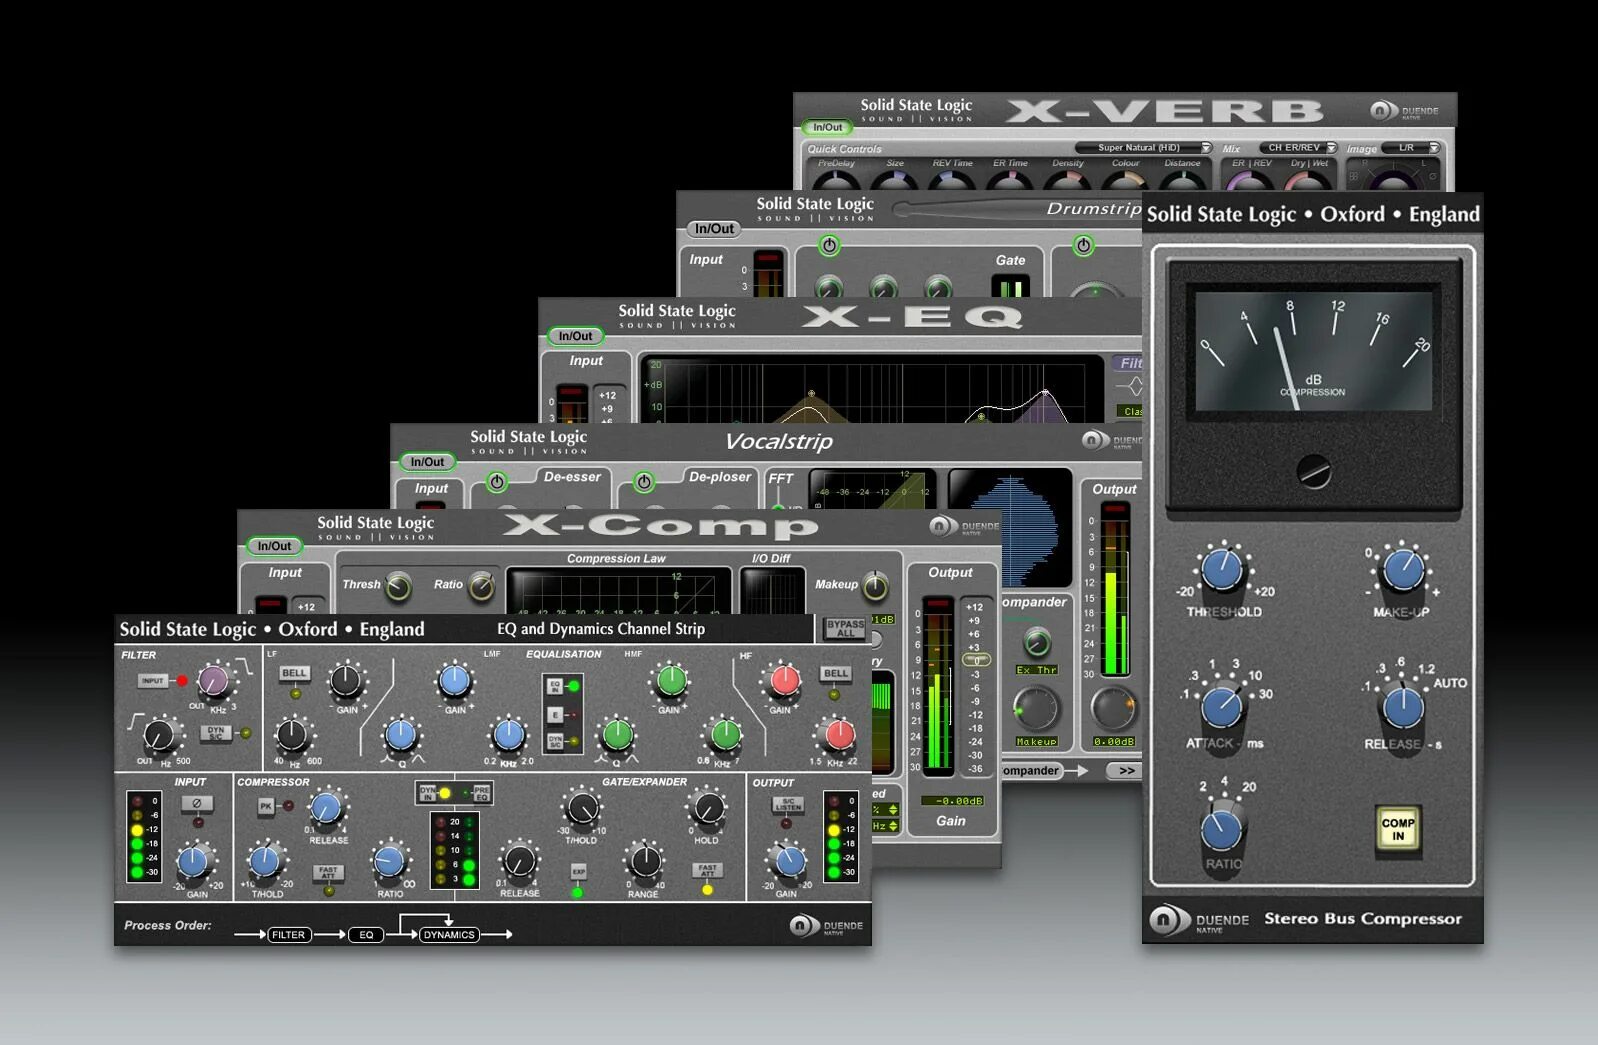Click the Channel Strip filter INPUT button

[153, 681]
